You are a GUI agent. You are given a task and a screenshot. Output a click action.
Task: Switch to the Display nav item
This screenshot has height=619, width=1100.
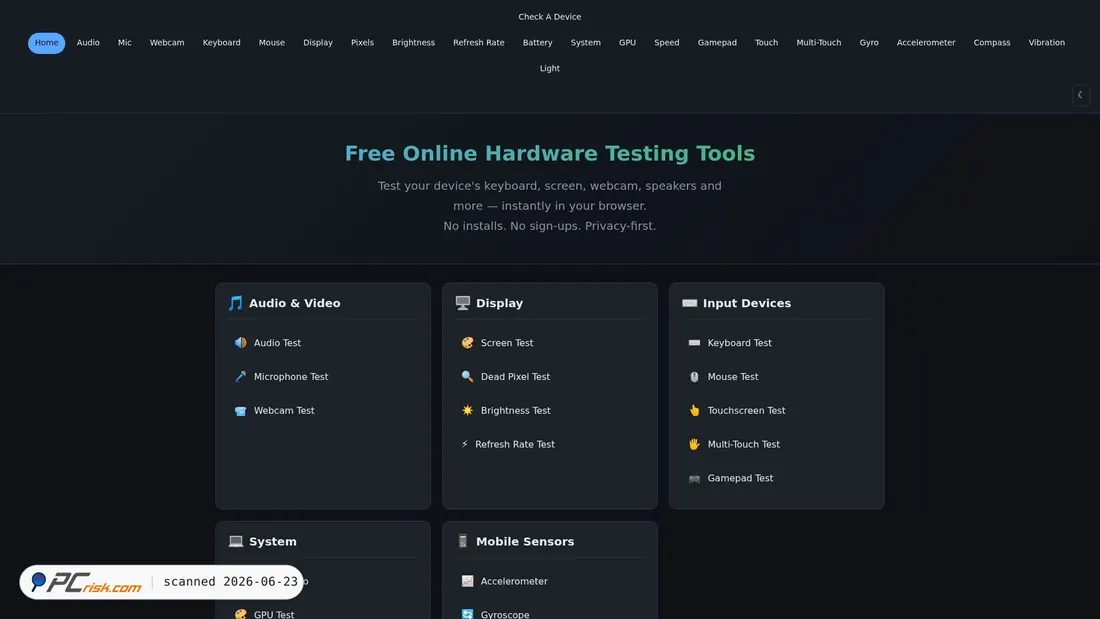click(x=318, y=43)
